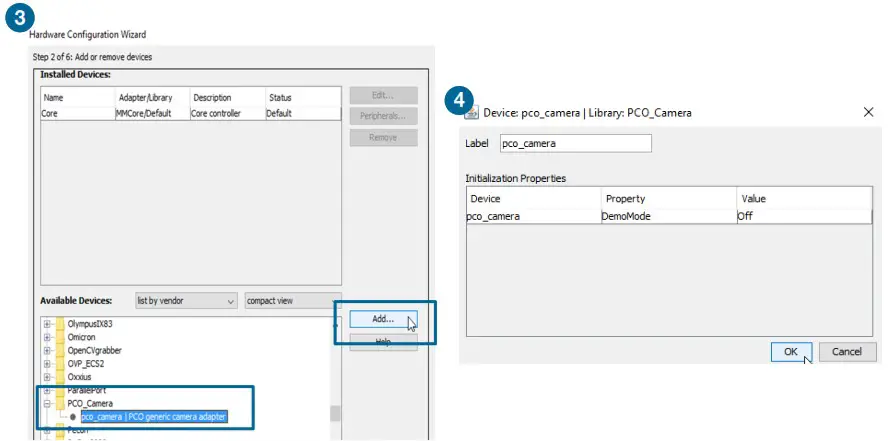The height and width of the screenshot is (441, 894).
Task: Cancel the pco_camera device dialog
Action: tap(847, 351)
